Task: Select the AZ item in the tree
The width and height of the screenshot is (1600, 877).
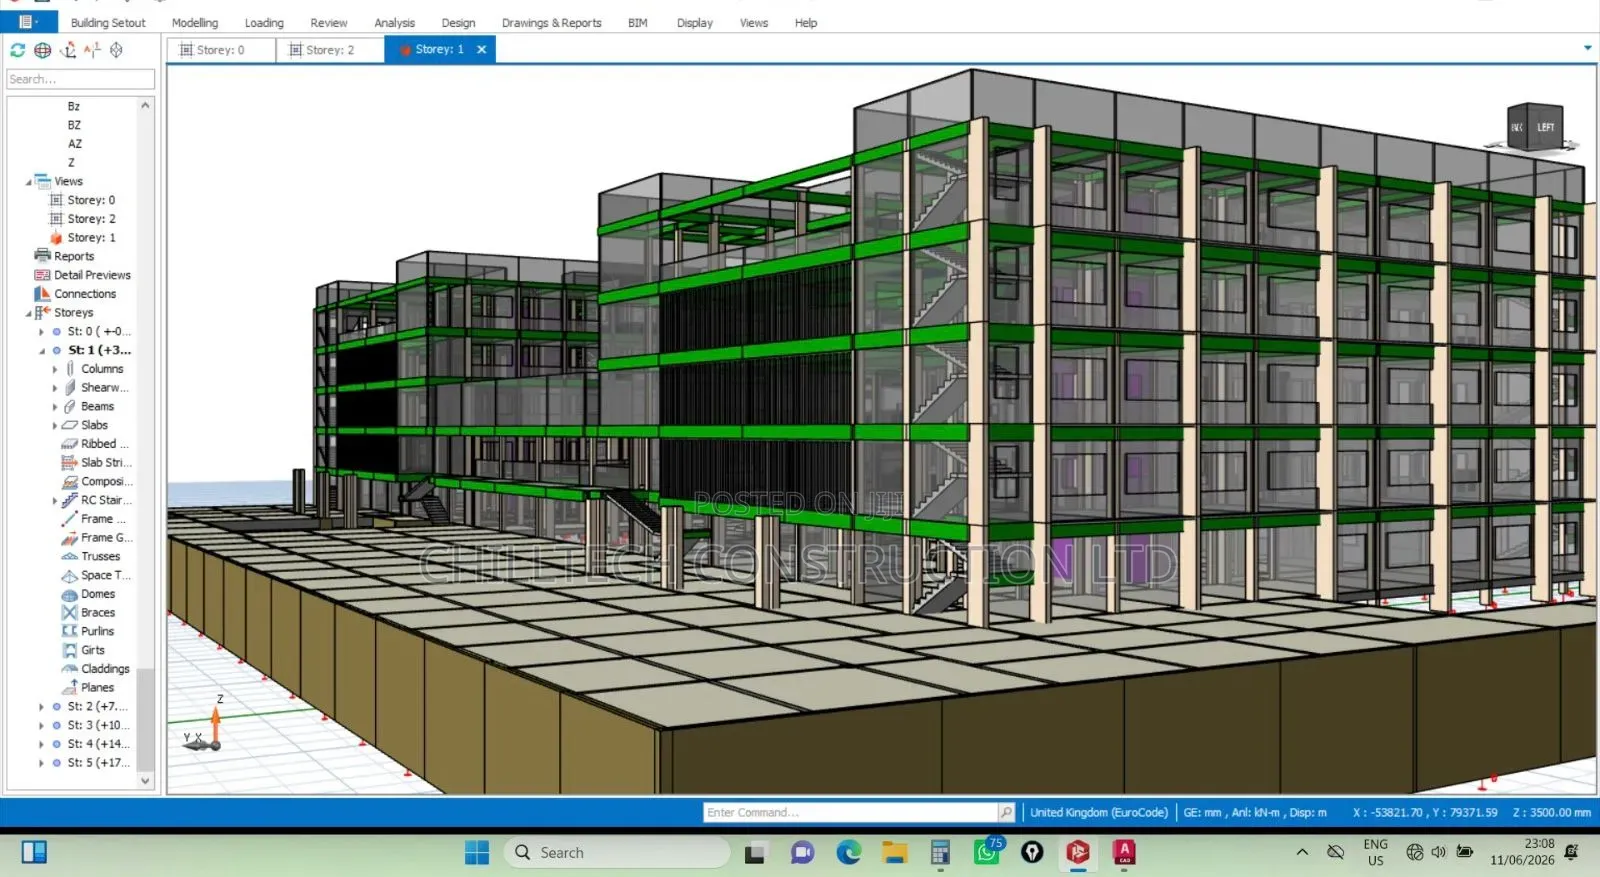Action: pos(75,144)
